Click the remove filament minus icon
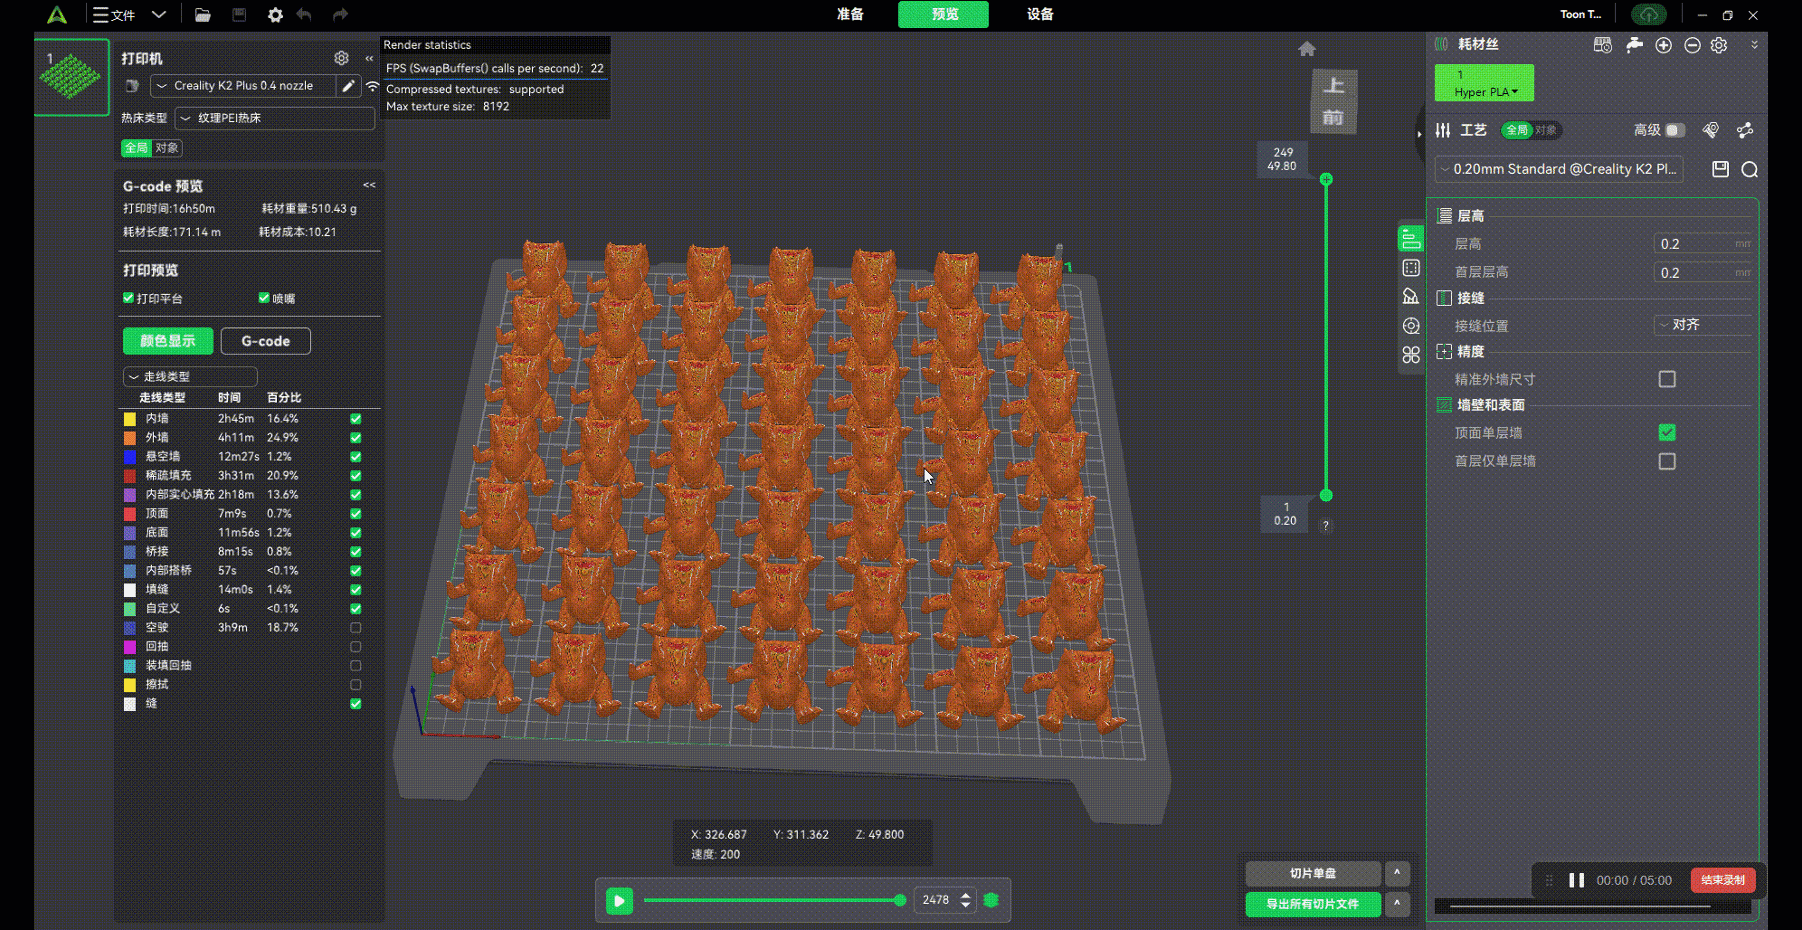Screen dimensions: 1802x930 pyautogui.click(x=1692, y=45)
